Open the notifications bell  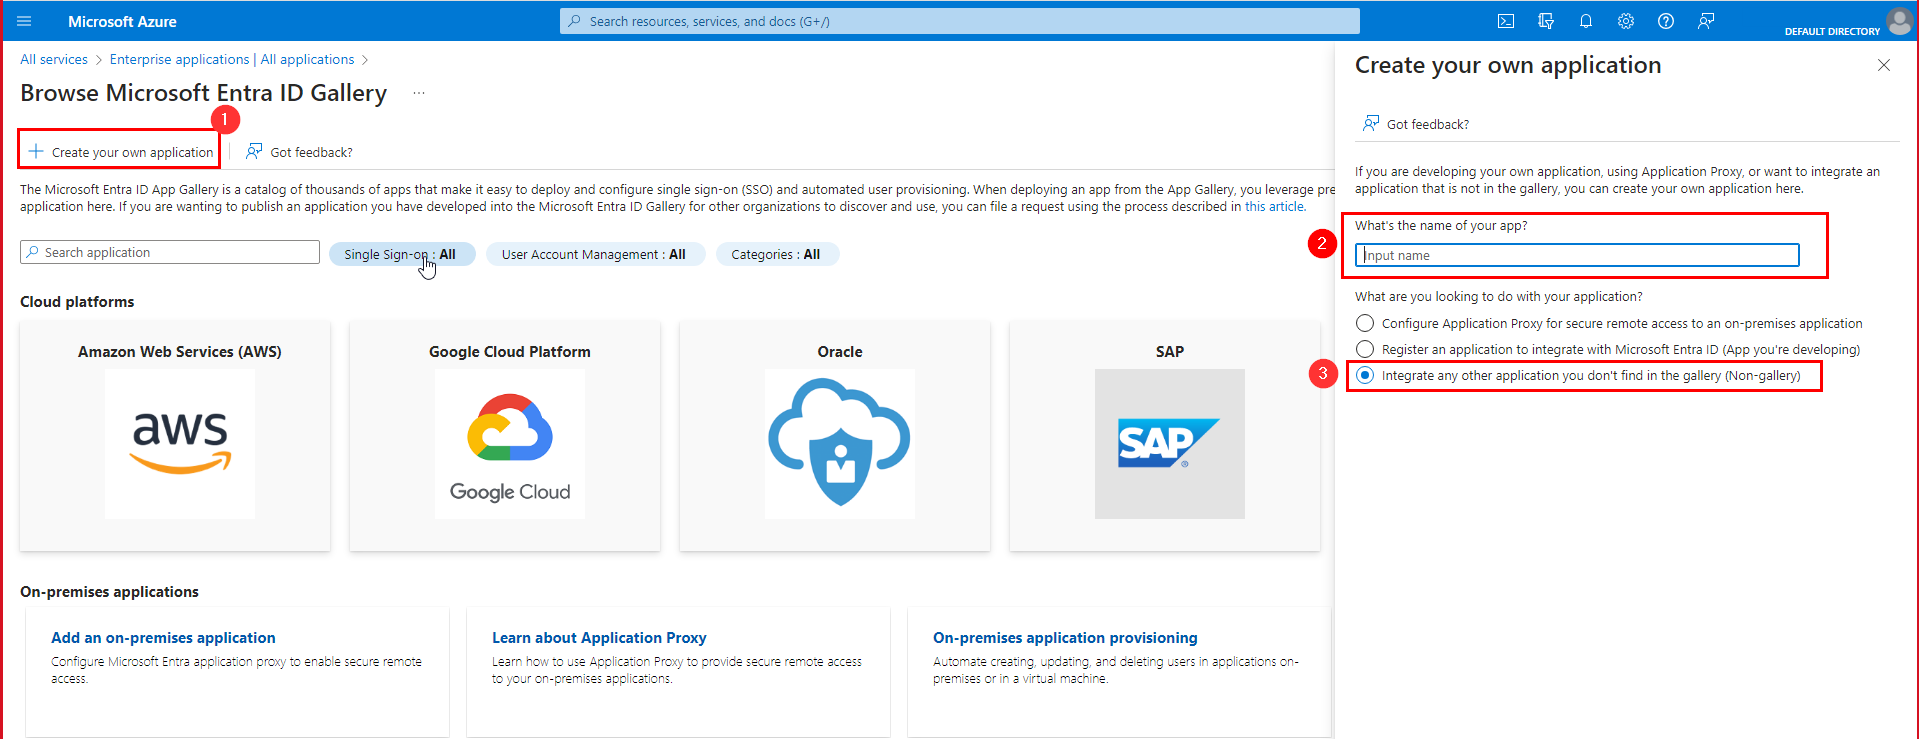[1586, 21]
